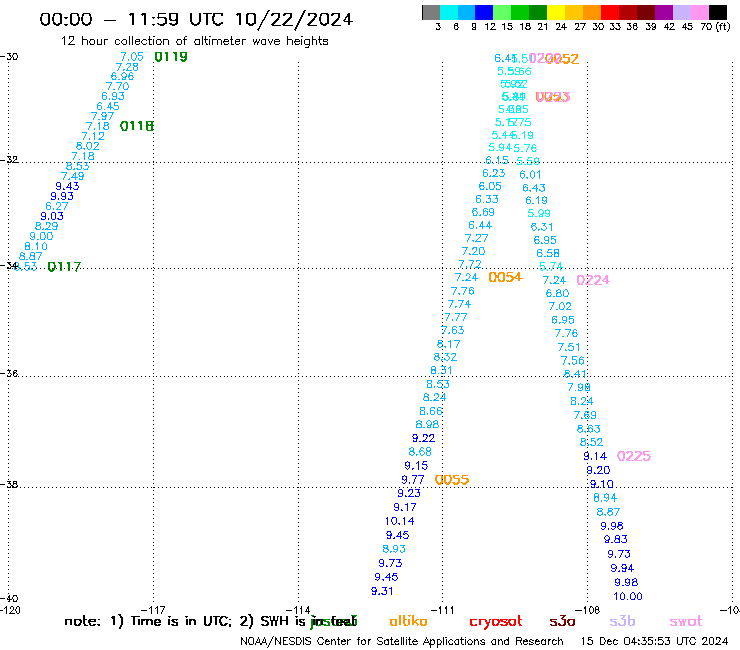Image resolution: width=740 pixels, height=650 pixels.
Task: Click the pink swatch in the color scale
Action: tap(700, 12)
